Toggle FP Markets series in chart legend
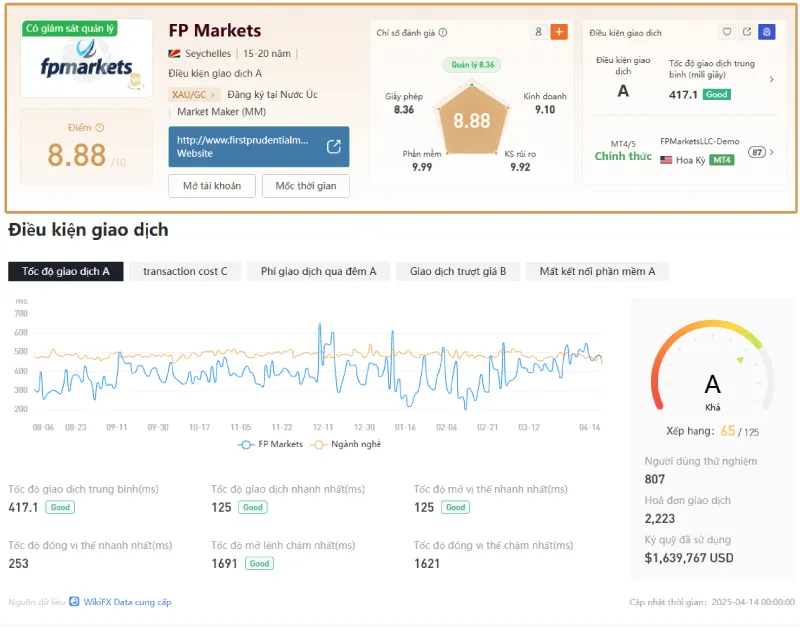This screenshot has height=627, width=800. 270,444
